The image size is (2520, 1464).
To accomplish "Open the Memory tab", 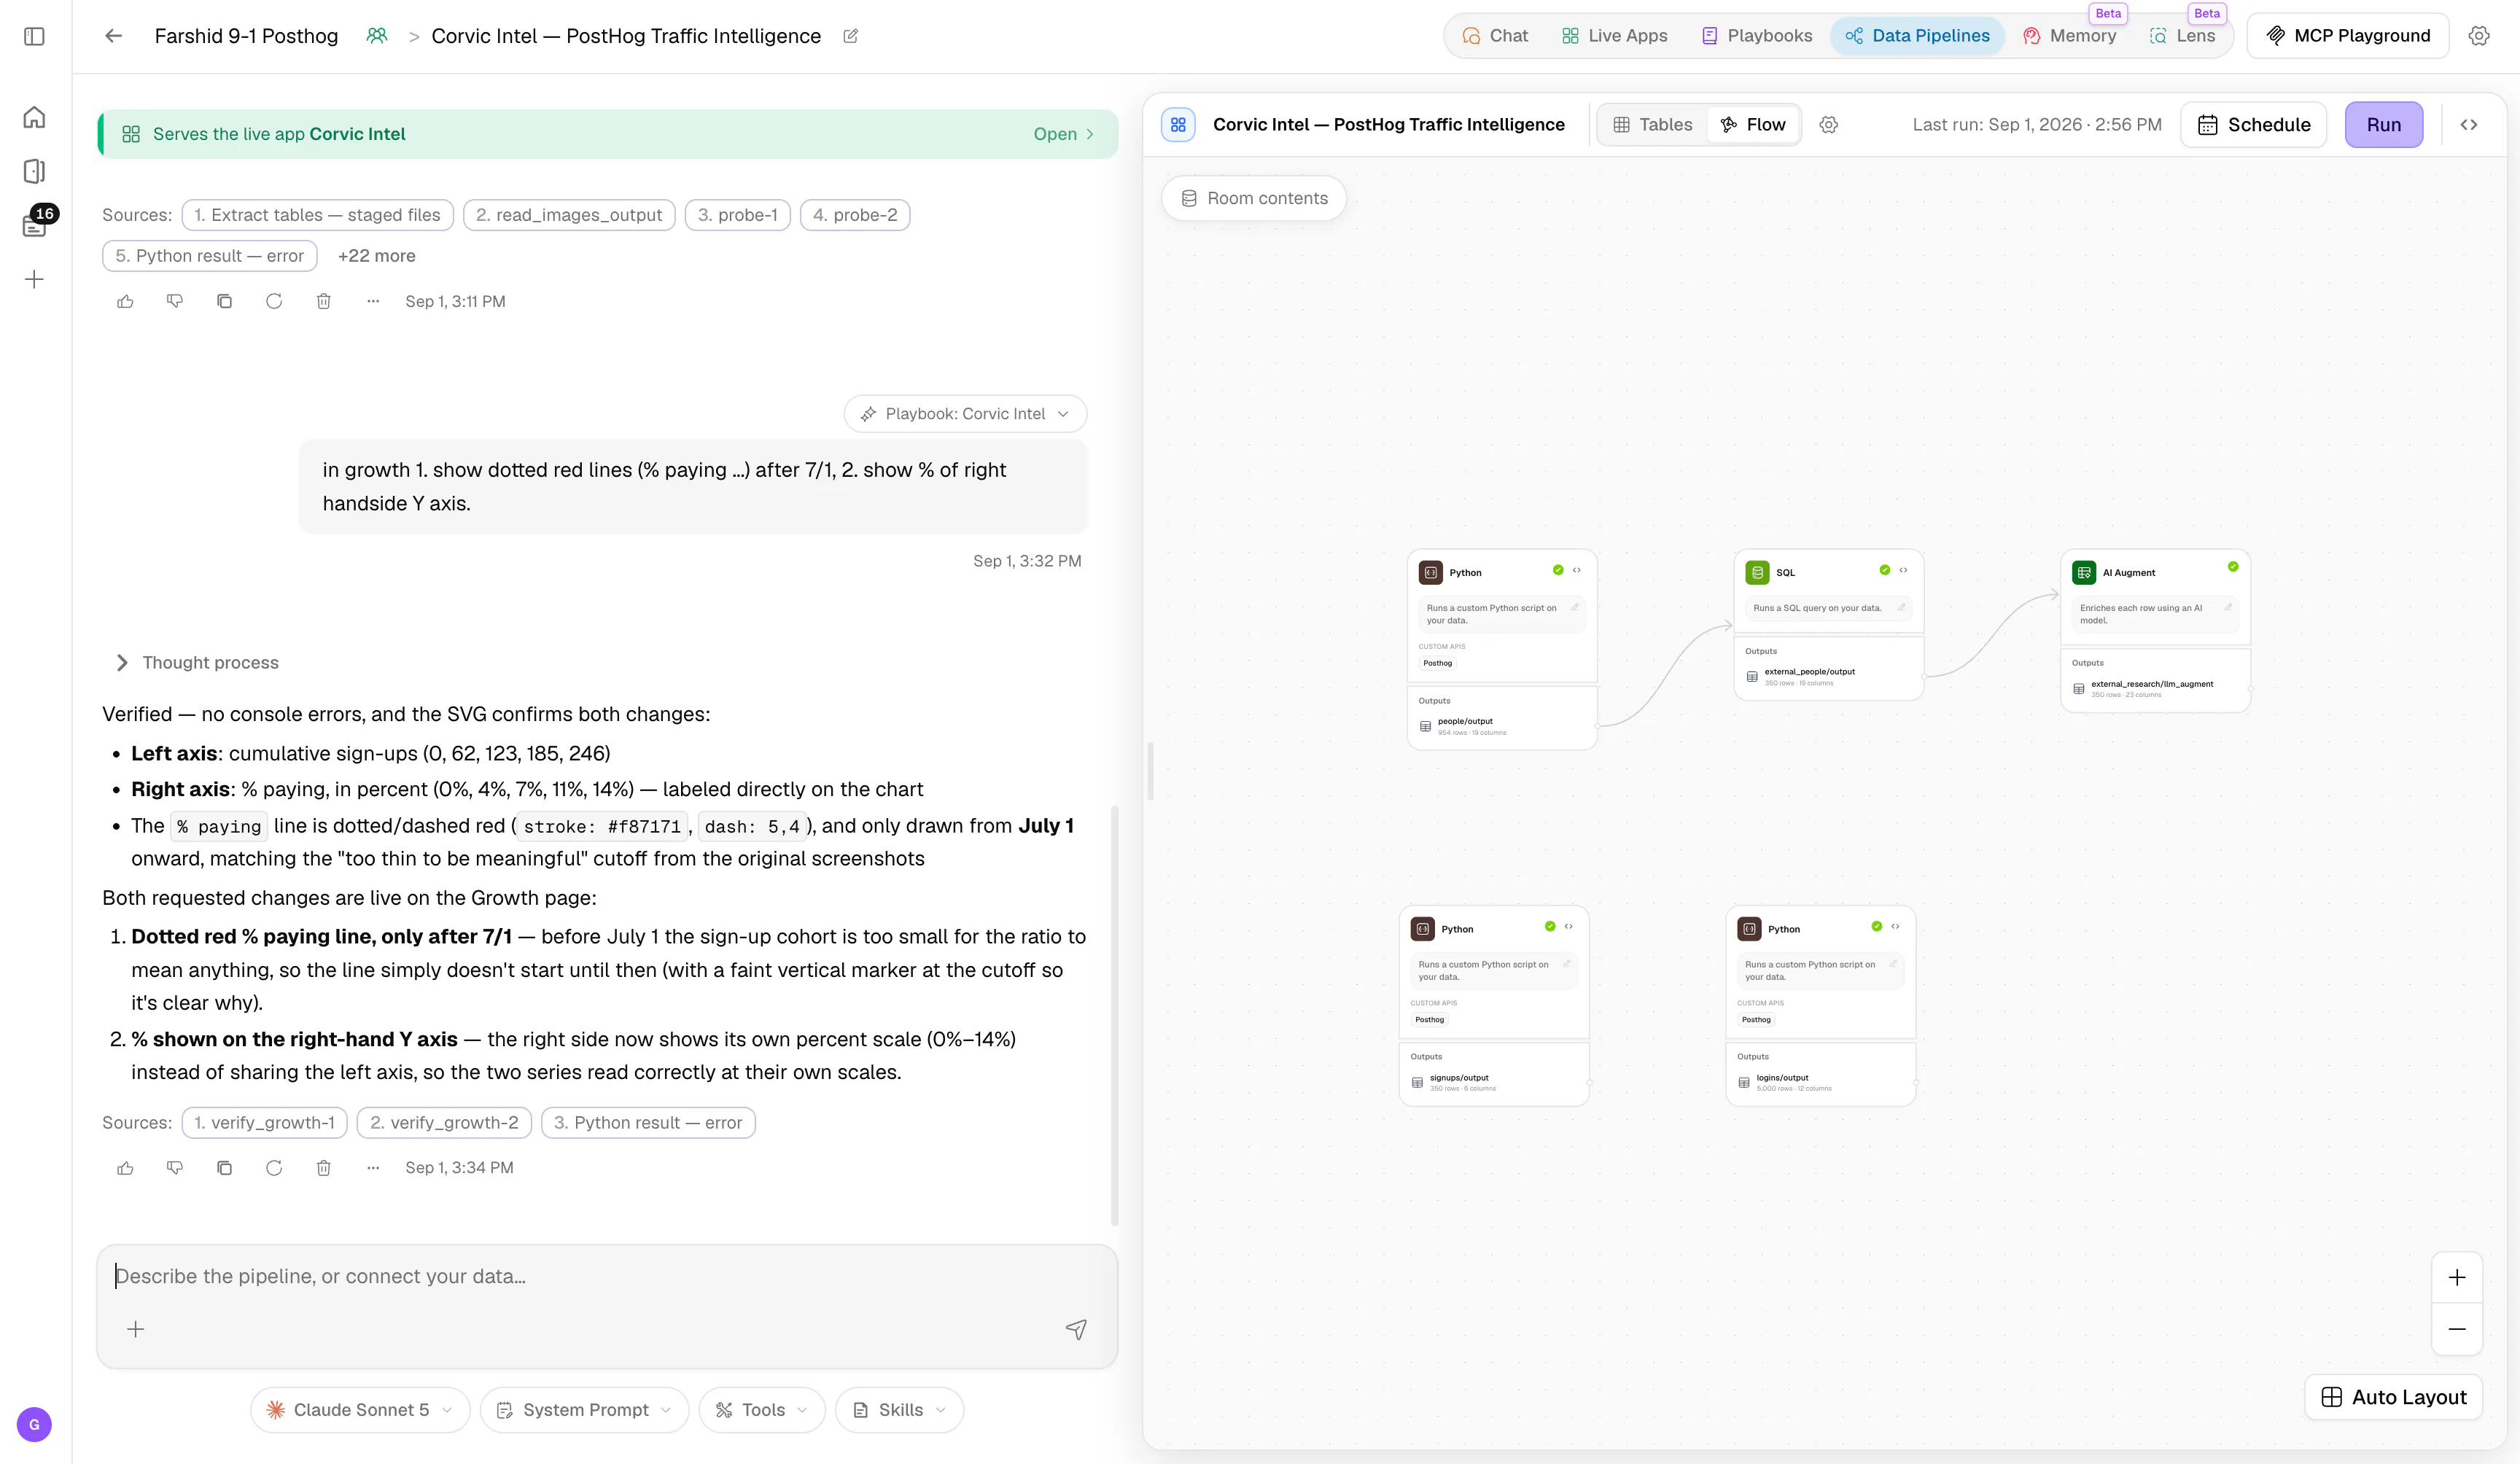I will click(2069, 36).
